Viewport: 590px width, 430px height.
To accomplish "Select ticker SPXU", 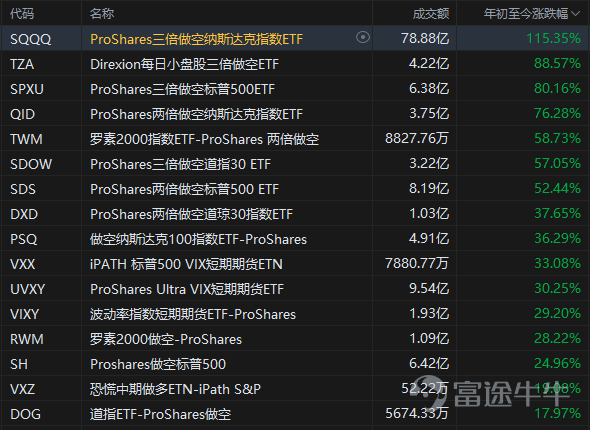I will 27,89.
